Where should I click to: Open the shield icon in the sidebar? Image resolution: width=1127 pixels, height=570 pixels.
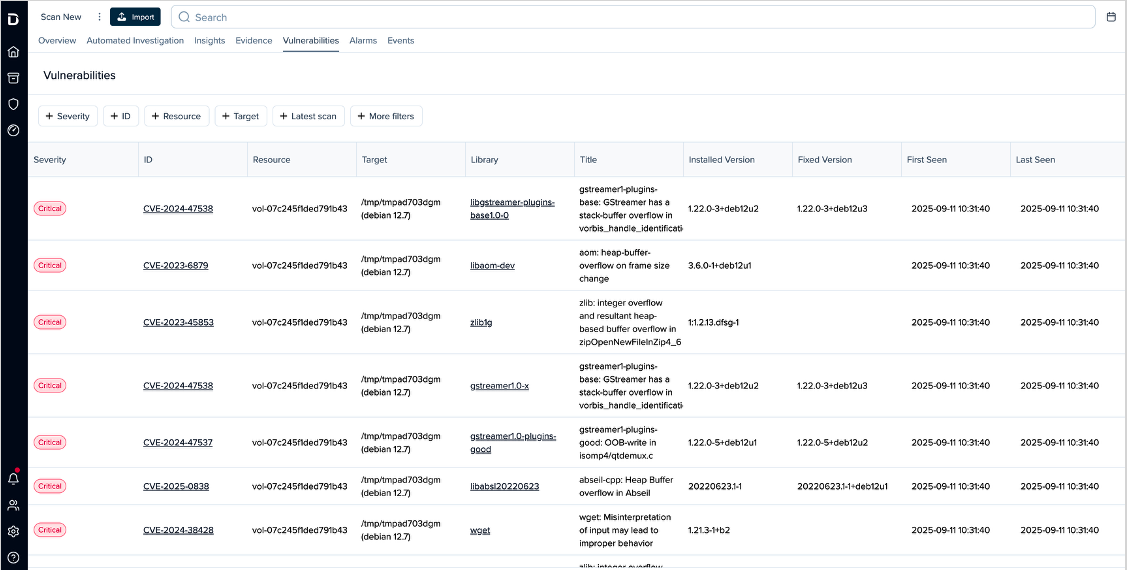tap(13, 104)
